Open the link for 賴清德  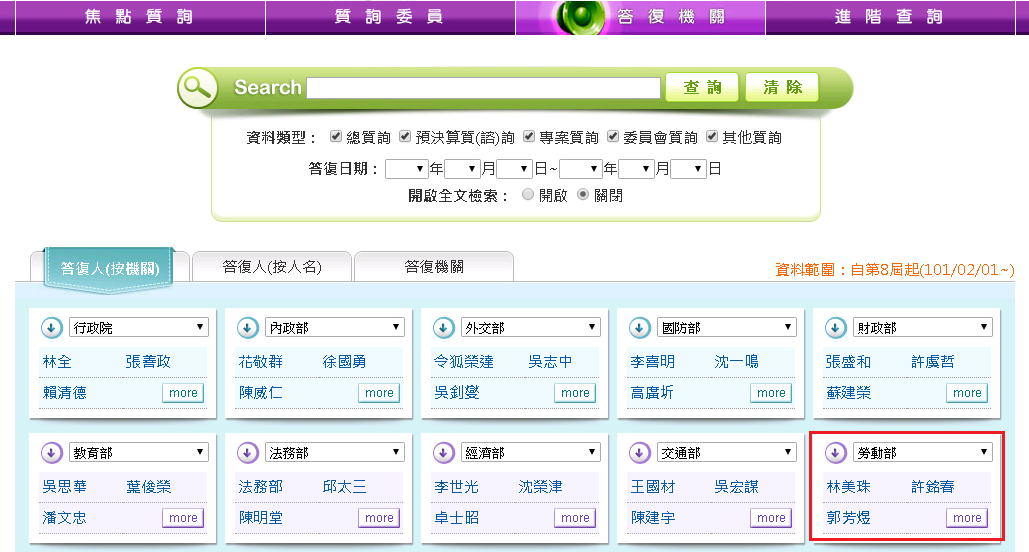pyautogui.click(x=64, y=393)
